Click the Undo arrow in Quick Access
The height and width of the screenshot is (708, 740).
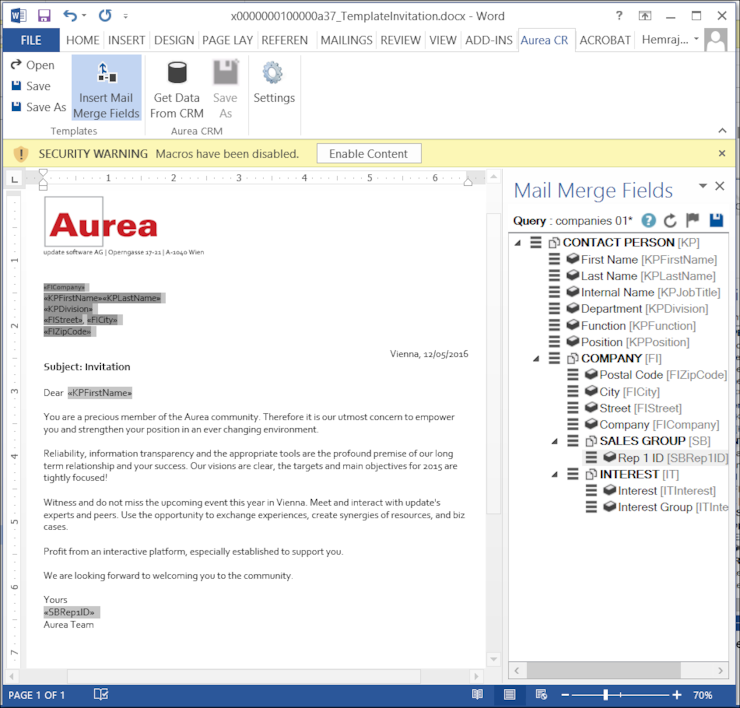[x=70, y=16]
